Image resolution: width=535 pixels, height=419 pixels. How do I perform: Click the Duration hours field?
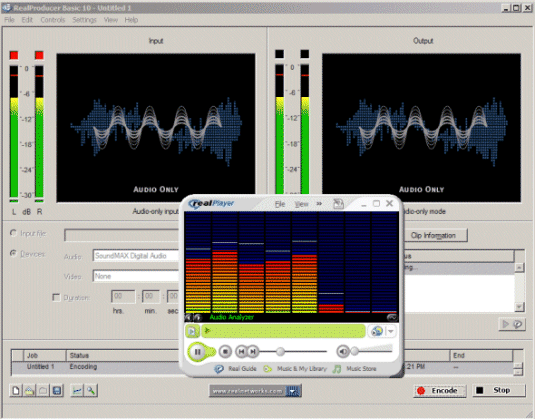coord(123,296)
